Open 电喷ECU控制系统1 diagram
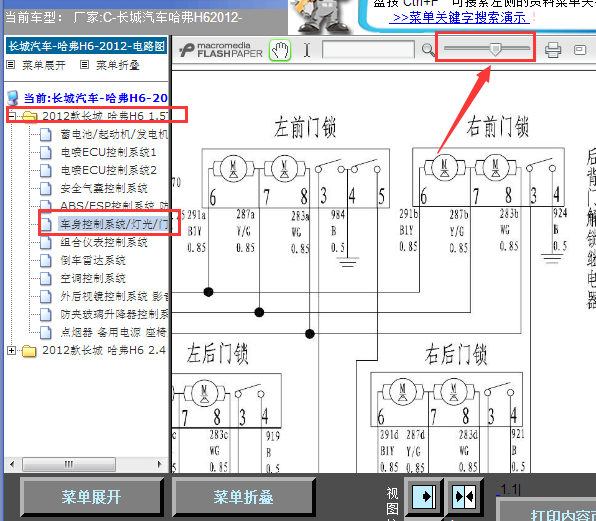 [x=108, y=152]
